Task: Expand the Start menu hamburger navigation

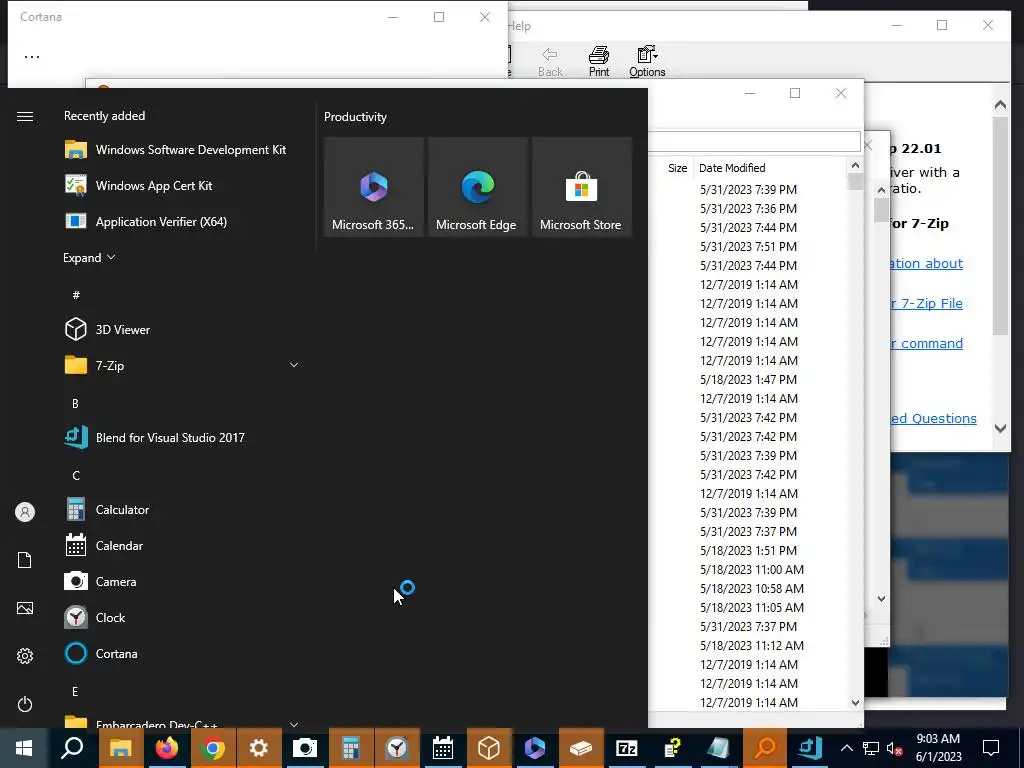Action: coord(25,116)
